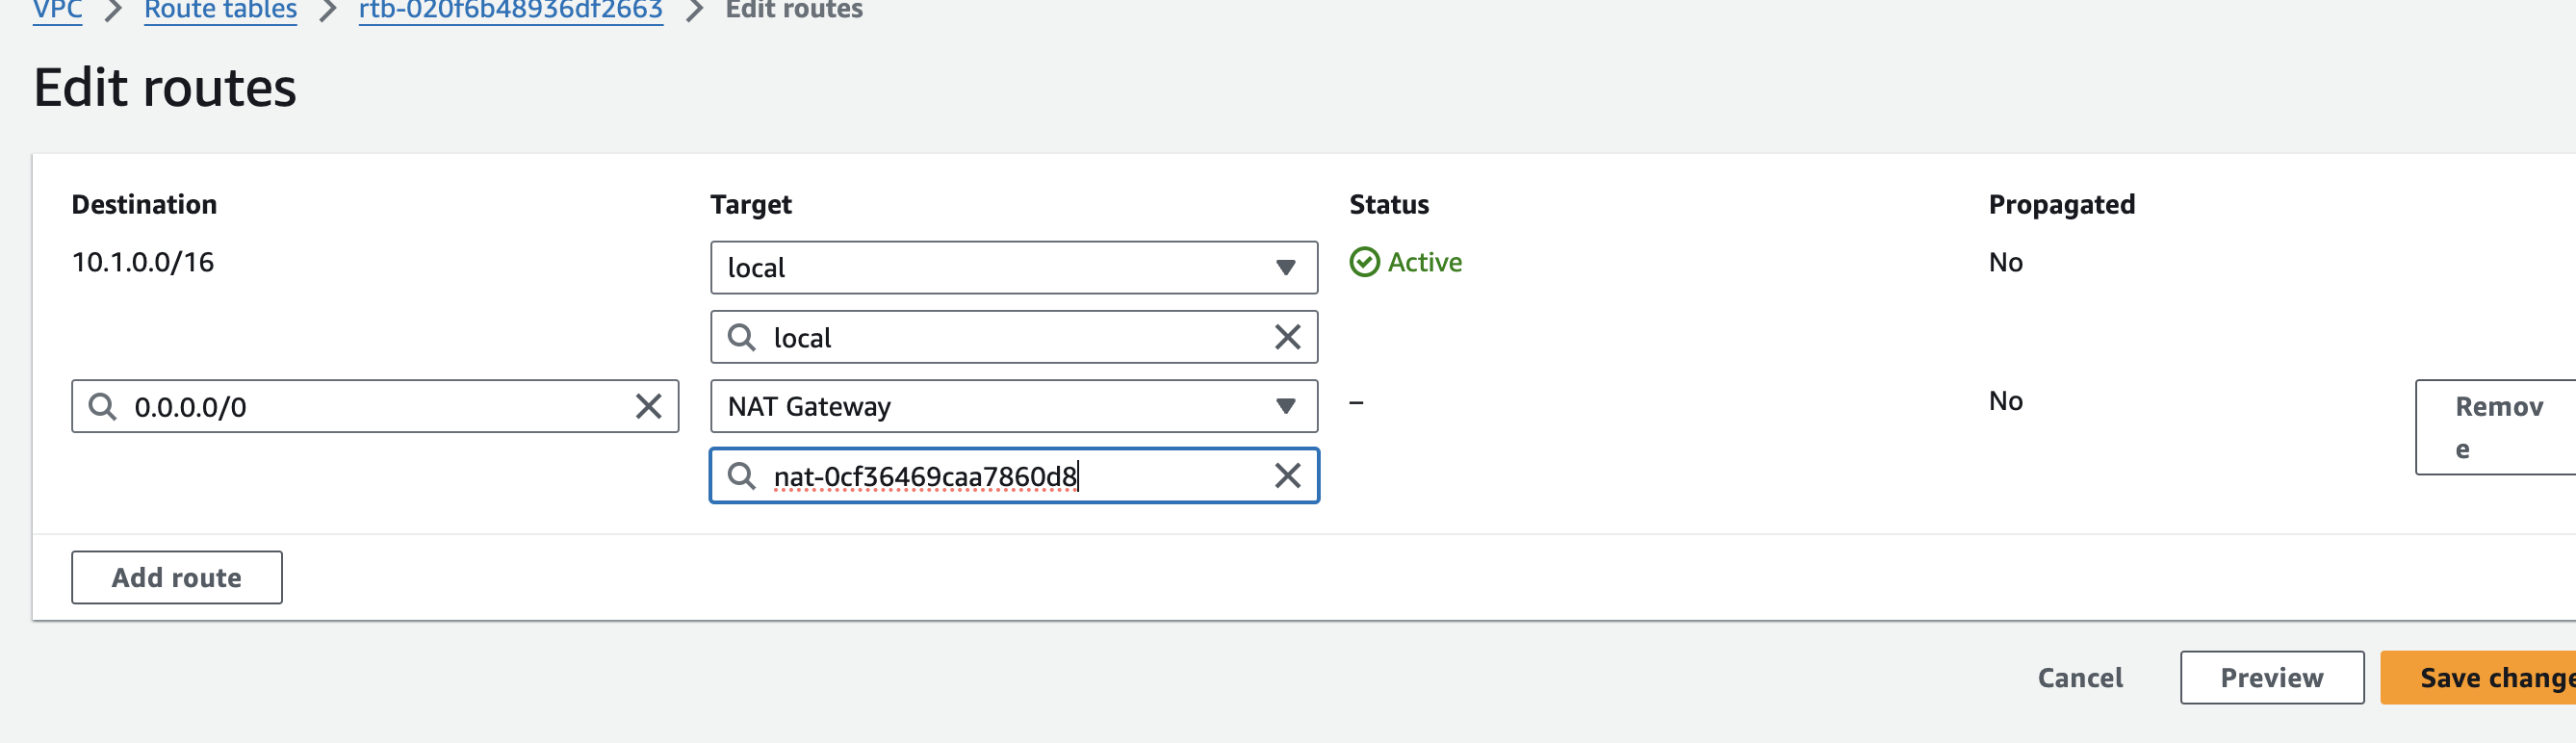
Task: Go to VPC breadcrumb link
Action: (57, 11)
